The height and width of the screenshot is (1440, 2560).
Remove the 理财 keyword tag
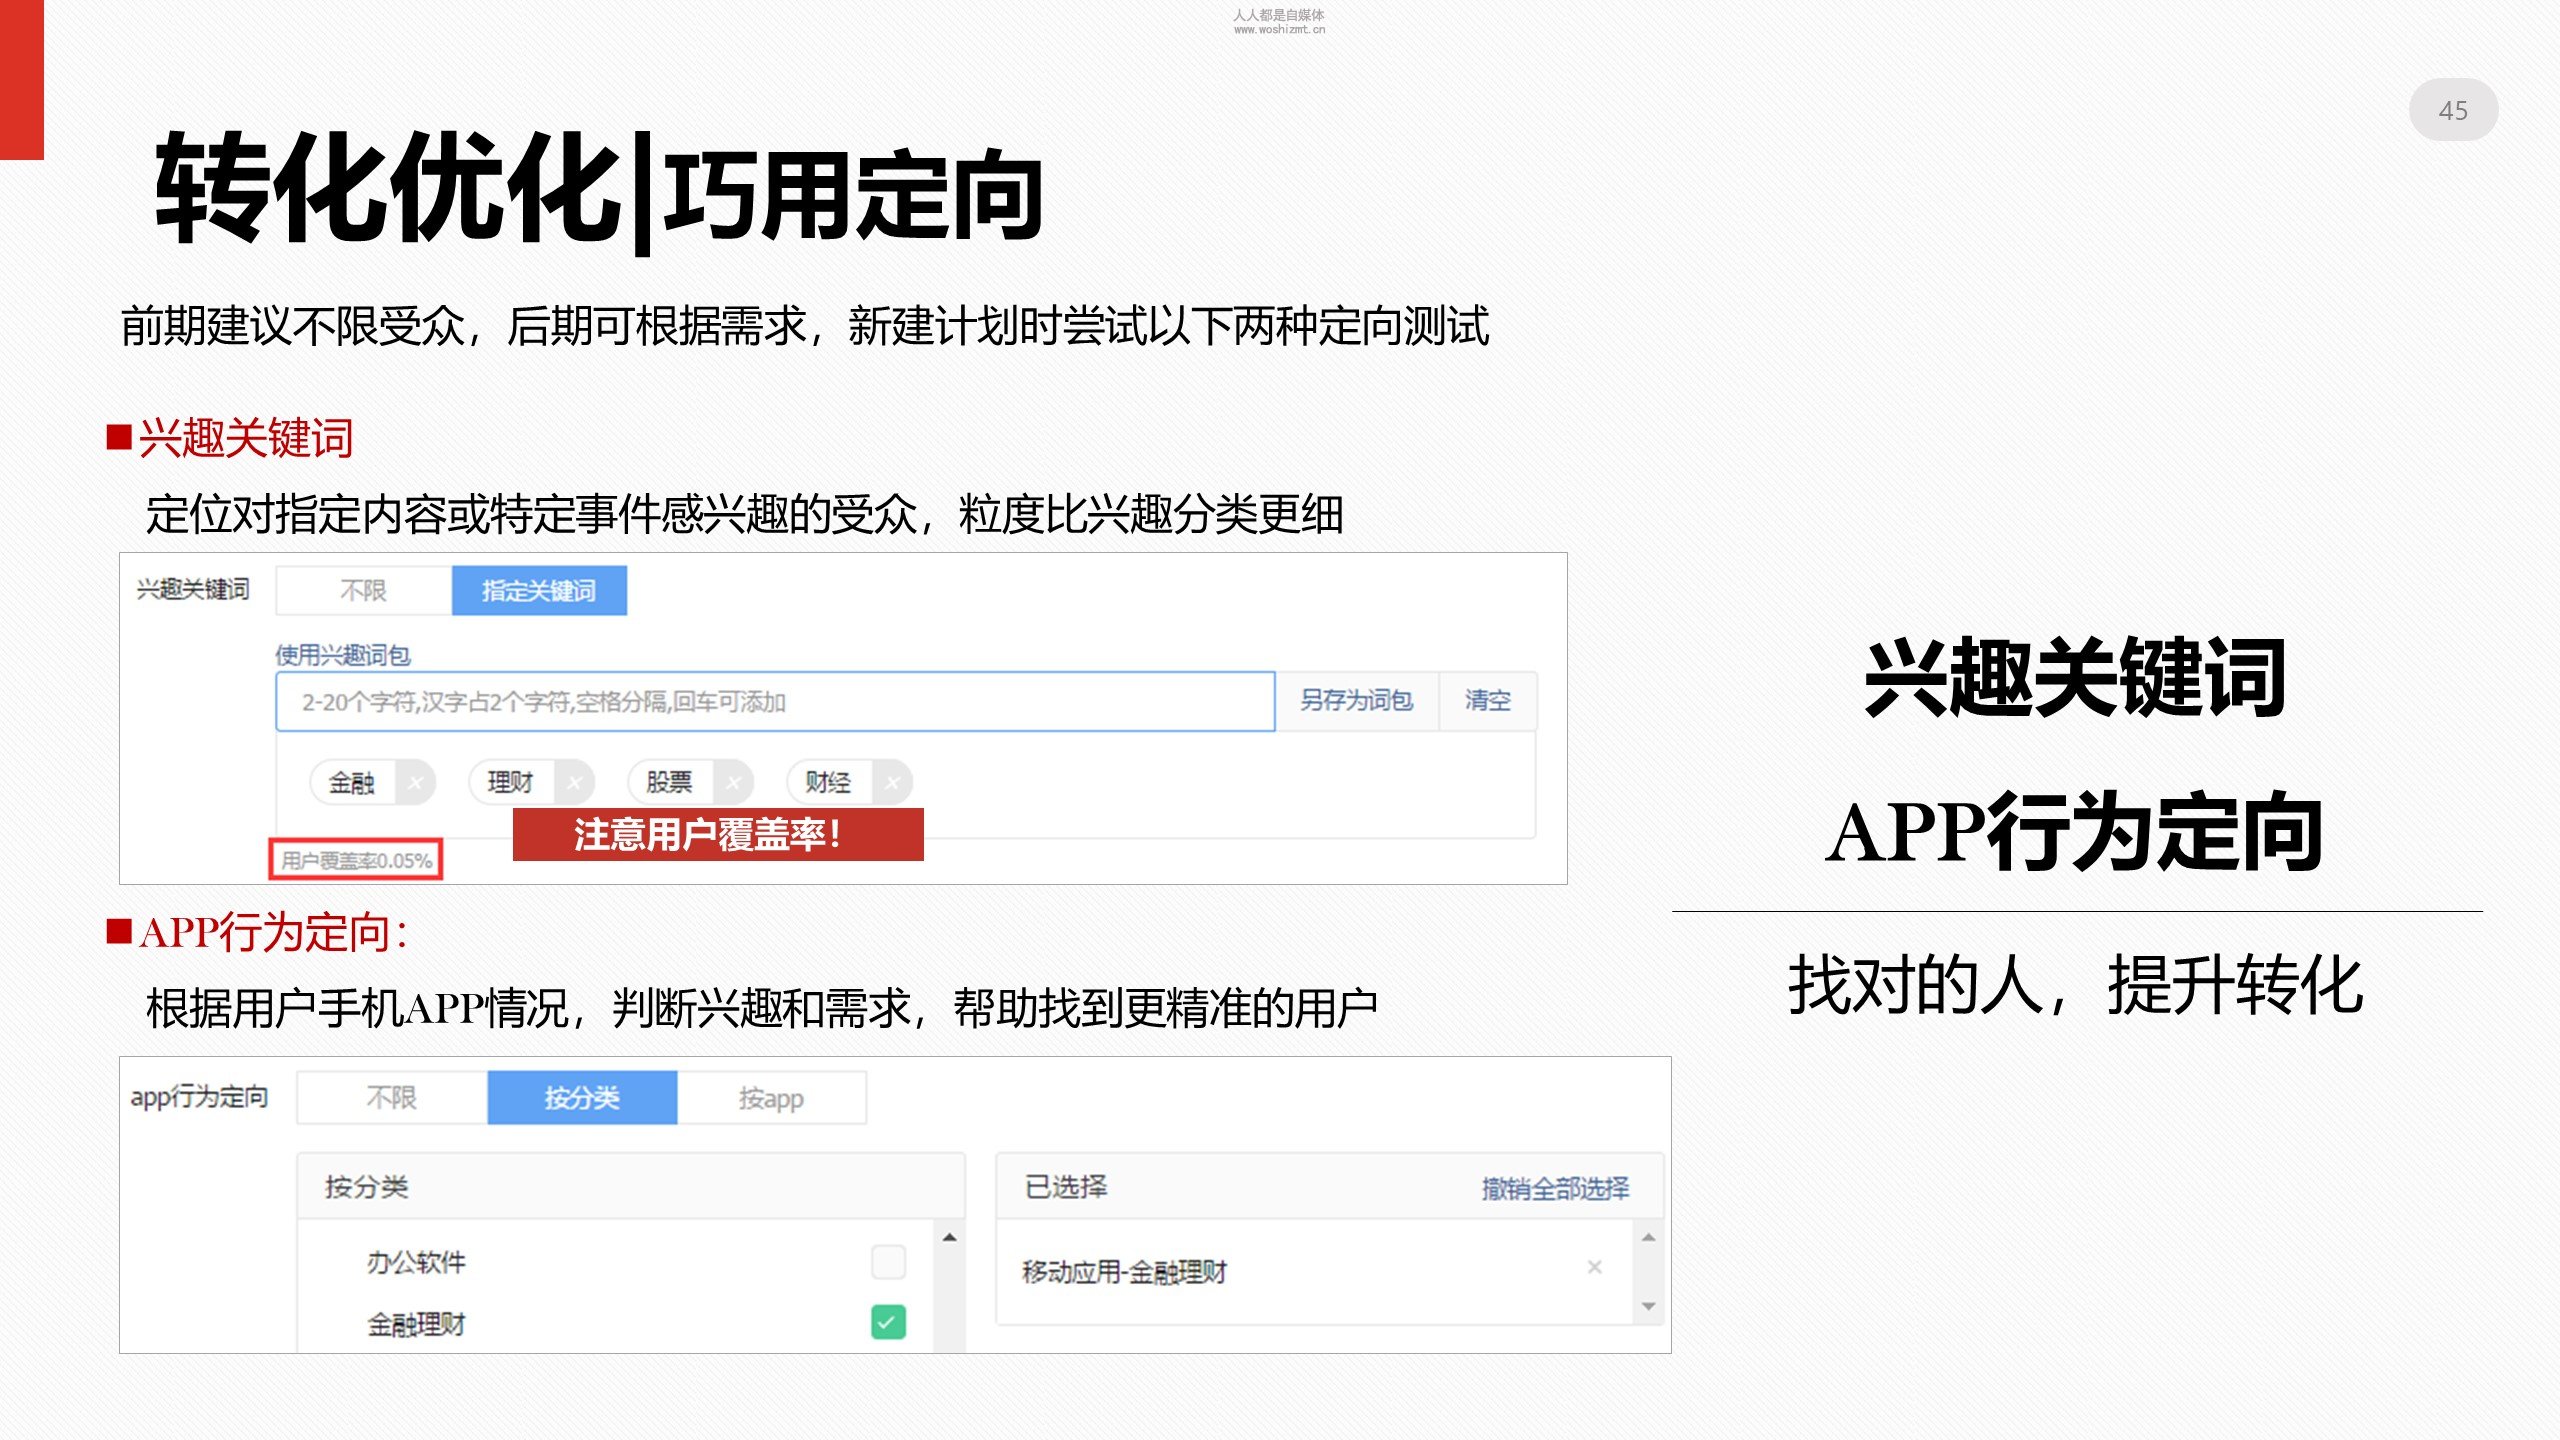point(574,783)
